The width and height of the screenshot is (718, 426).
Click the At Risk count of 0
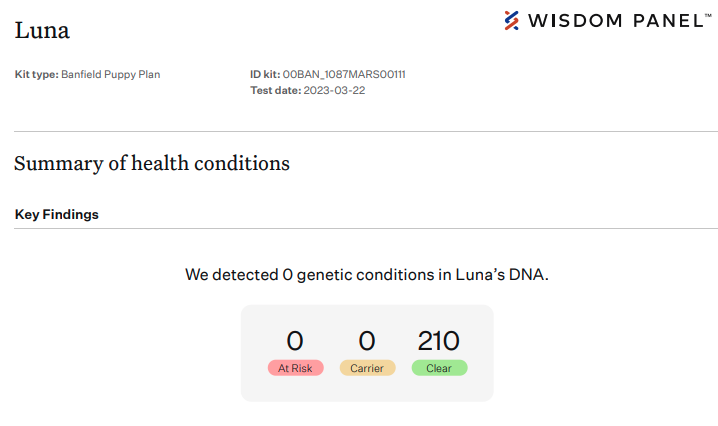tap(295, 341)
